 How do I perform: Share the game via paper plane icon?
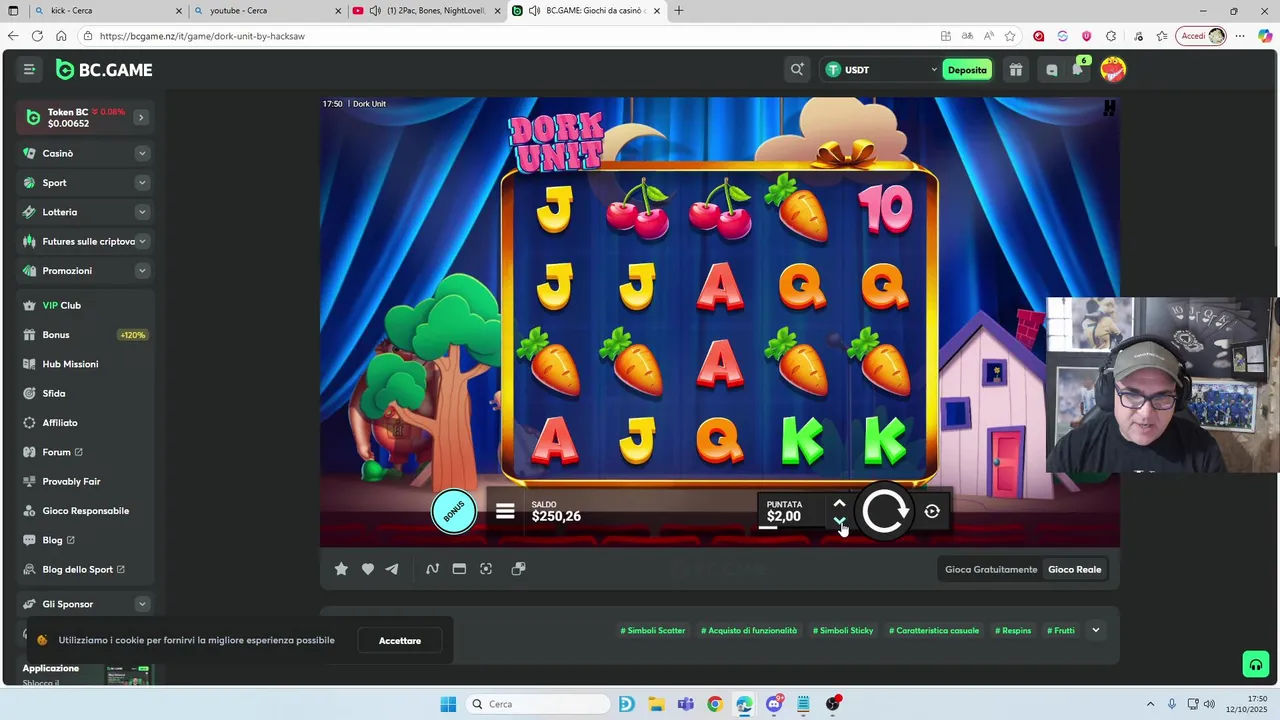point(392,569)
